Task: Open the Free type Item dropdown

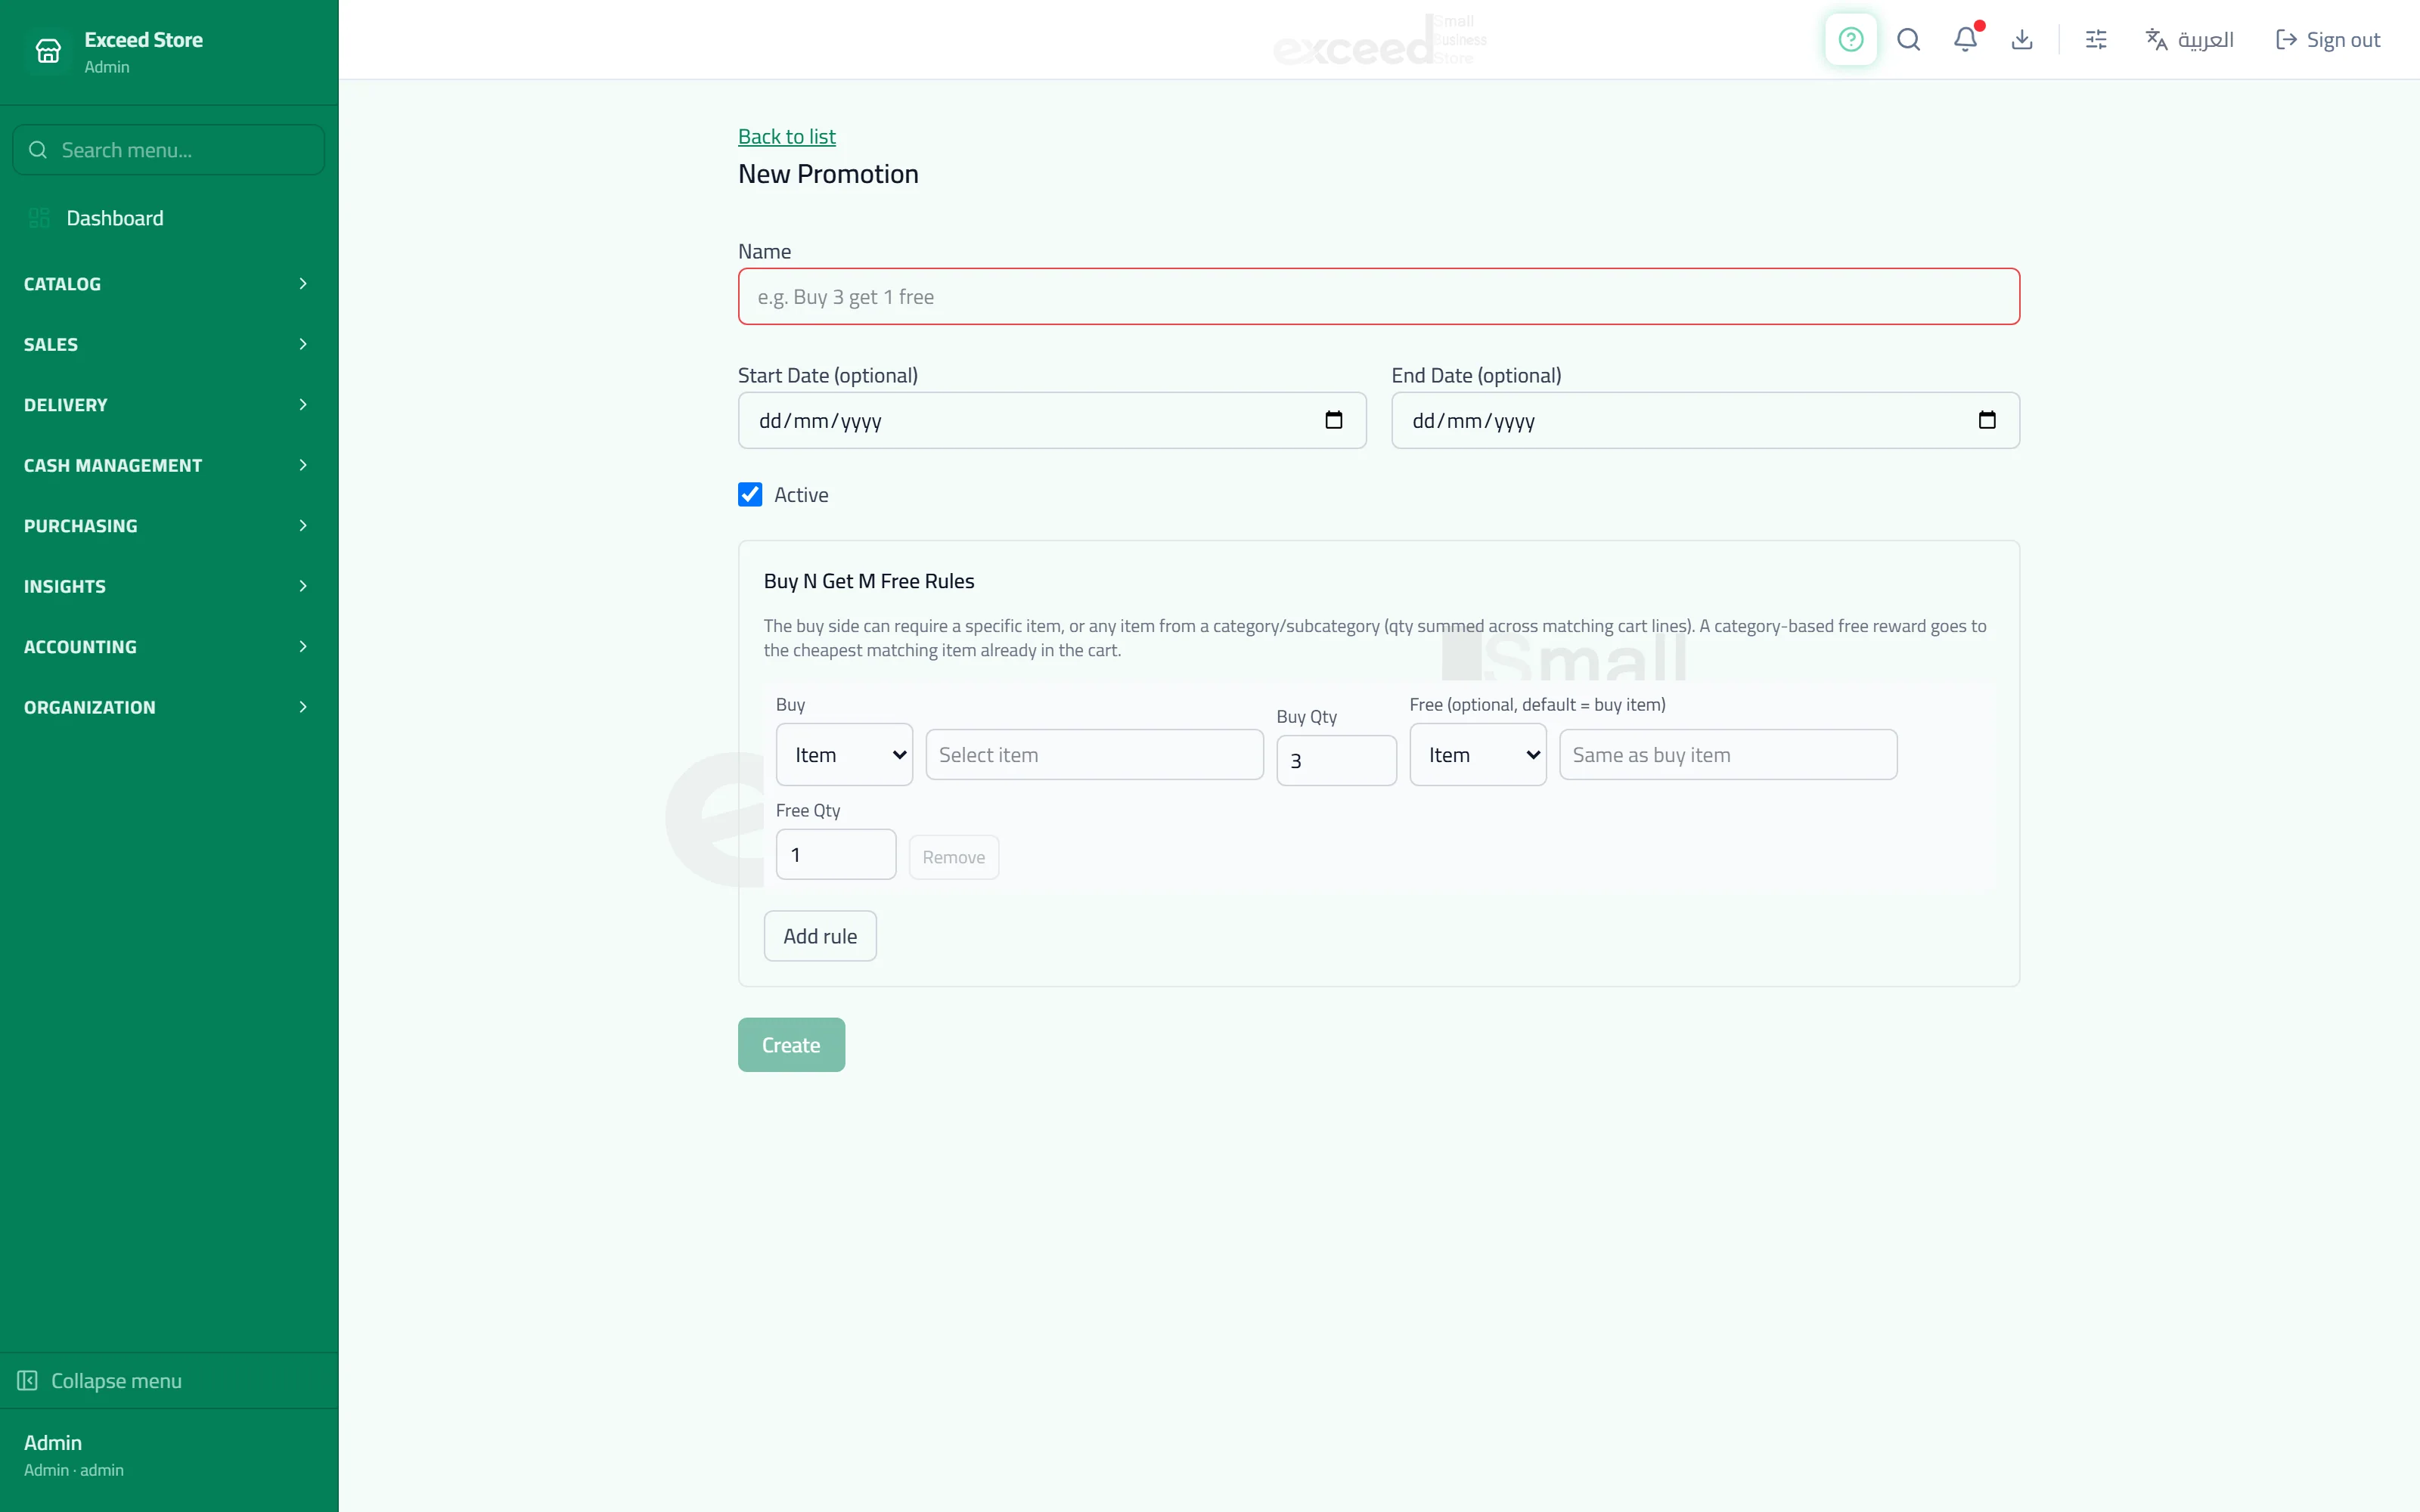Action: point(1478,754)
